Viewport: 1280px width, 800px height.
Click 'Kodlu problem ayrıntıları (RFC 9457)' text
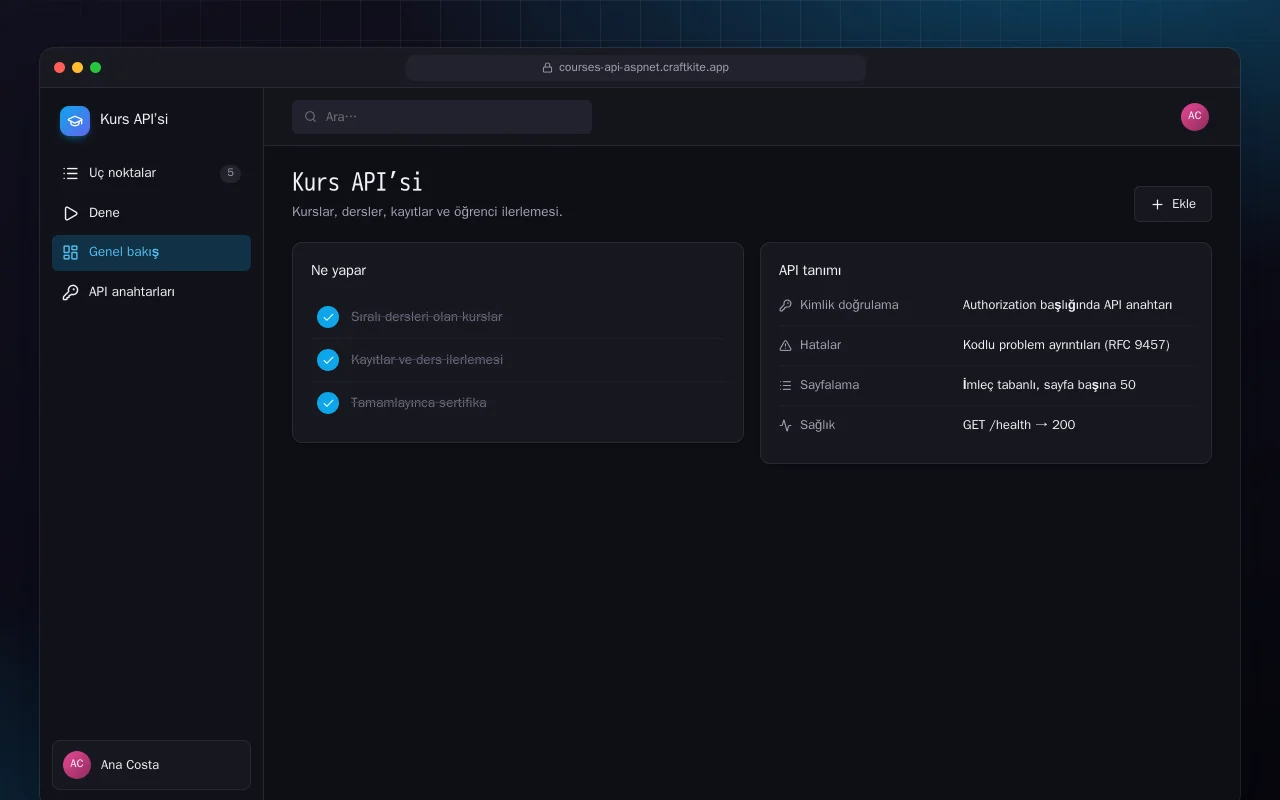click(1066, 345)
